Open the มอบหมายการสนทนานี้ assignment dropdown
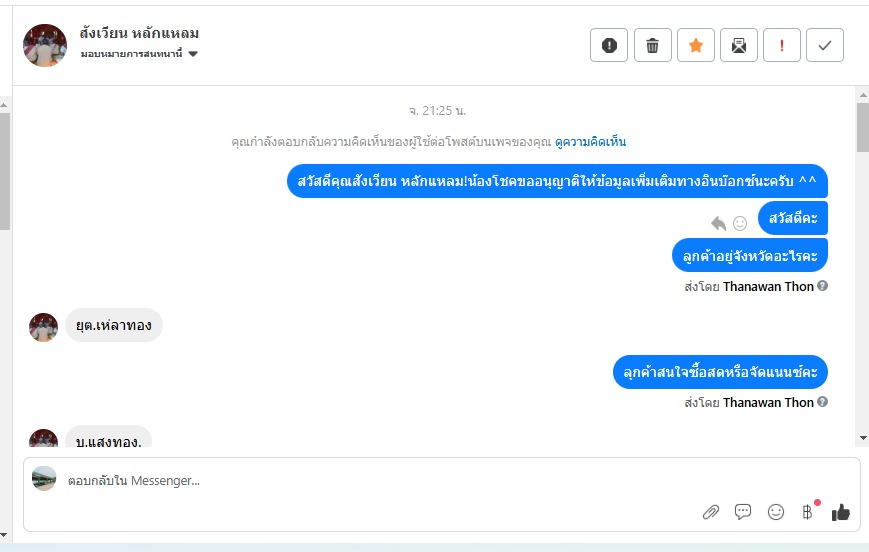 139,54
